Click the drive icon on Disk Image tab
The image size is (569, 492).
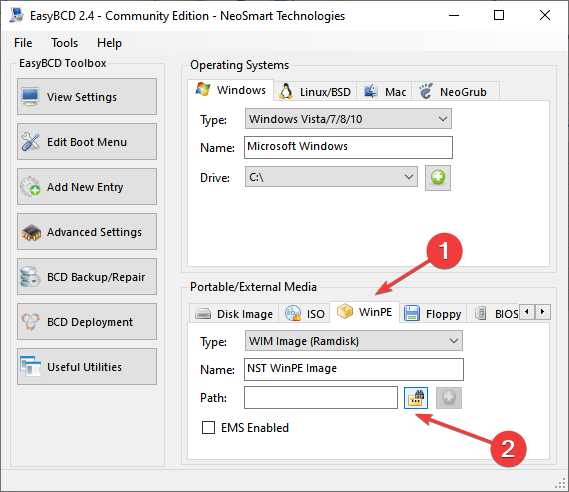[203, 313]
